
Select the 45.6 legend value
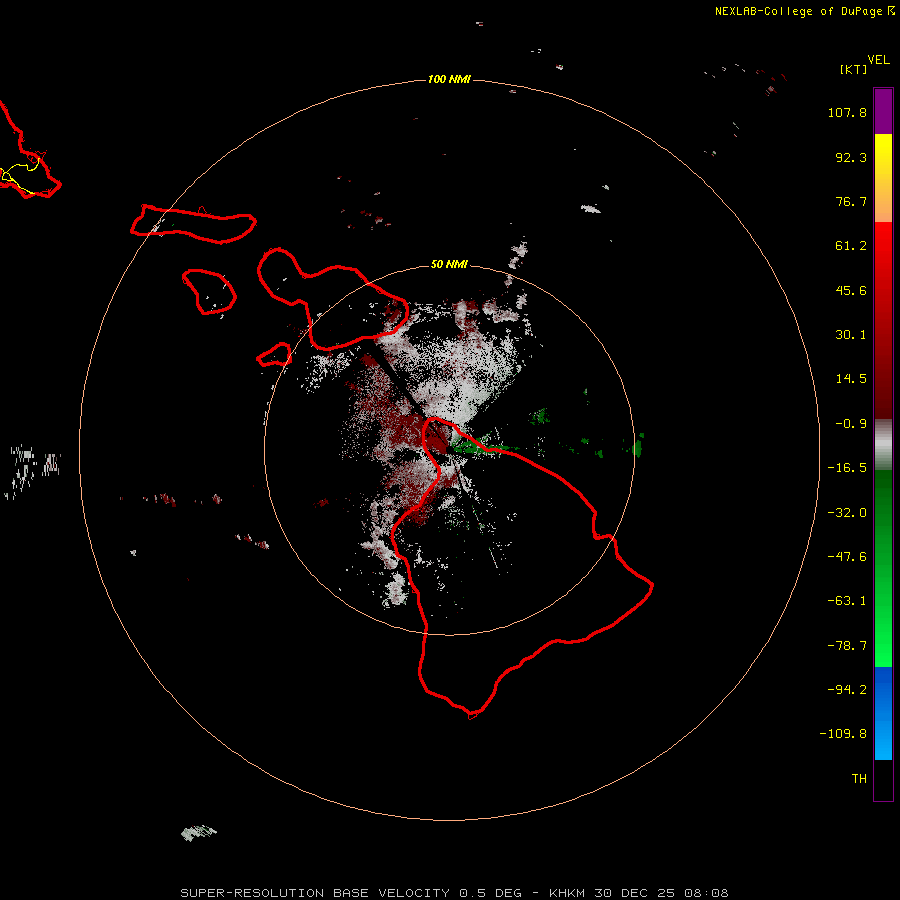point(851,290)
